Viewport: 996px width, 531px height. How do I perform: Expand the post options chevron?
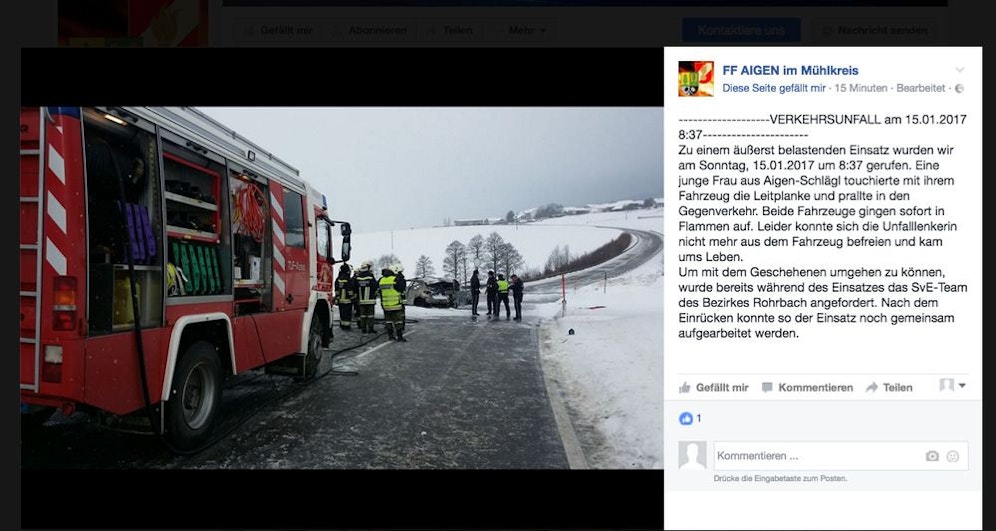point(960,70)
